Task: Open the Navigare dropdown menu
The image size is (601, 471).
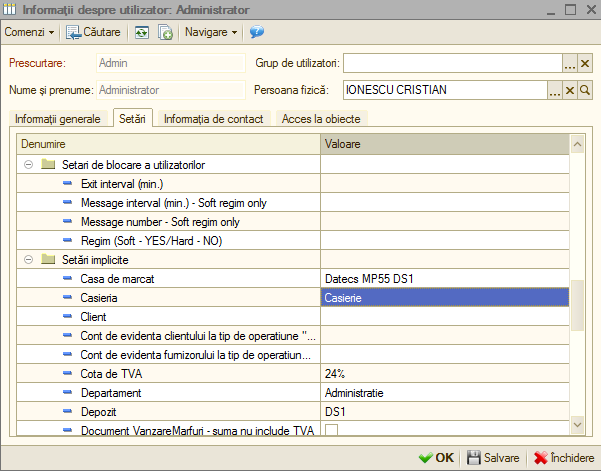Action: (211, 32)
